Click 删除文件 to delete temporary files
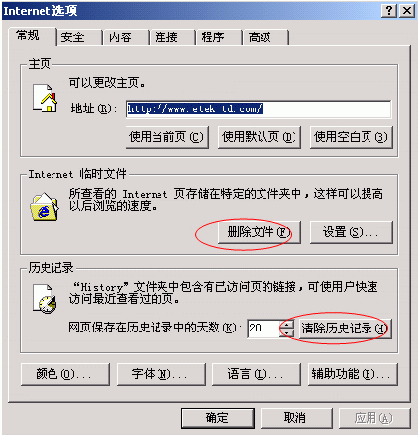Screen dimensions: 418x435 click(x=259, y=232)
